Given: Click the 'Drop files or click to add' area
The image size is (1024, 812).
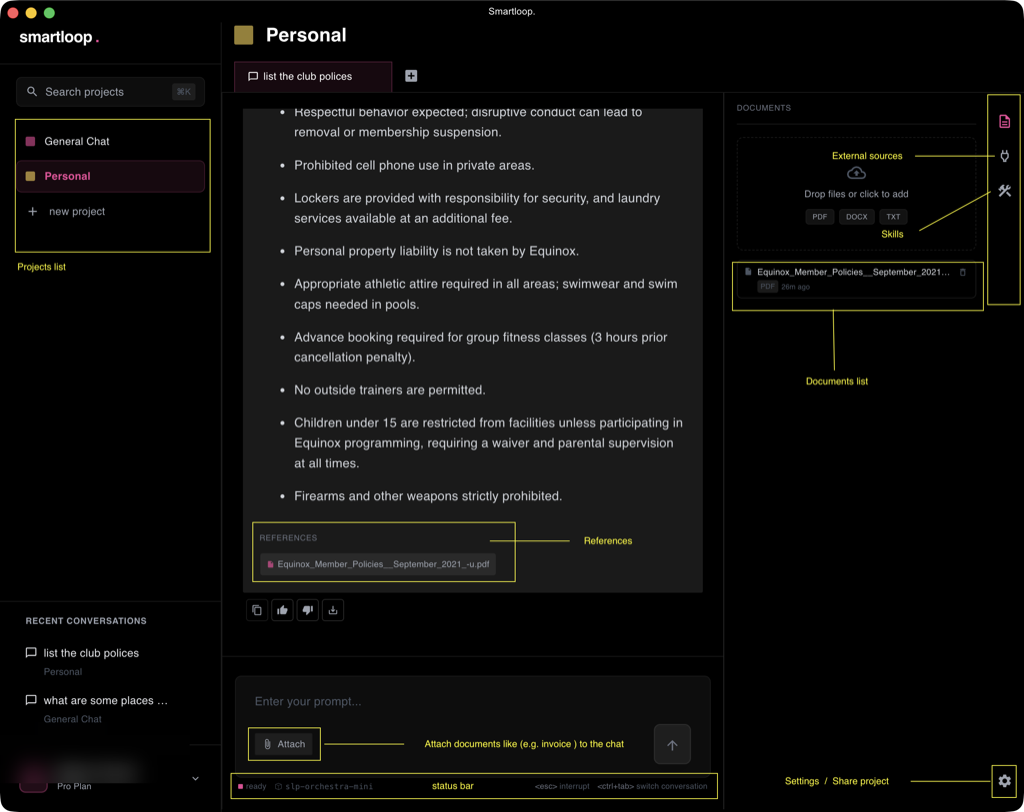Looking at the screenshot, I should point(856,193).
